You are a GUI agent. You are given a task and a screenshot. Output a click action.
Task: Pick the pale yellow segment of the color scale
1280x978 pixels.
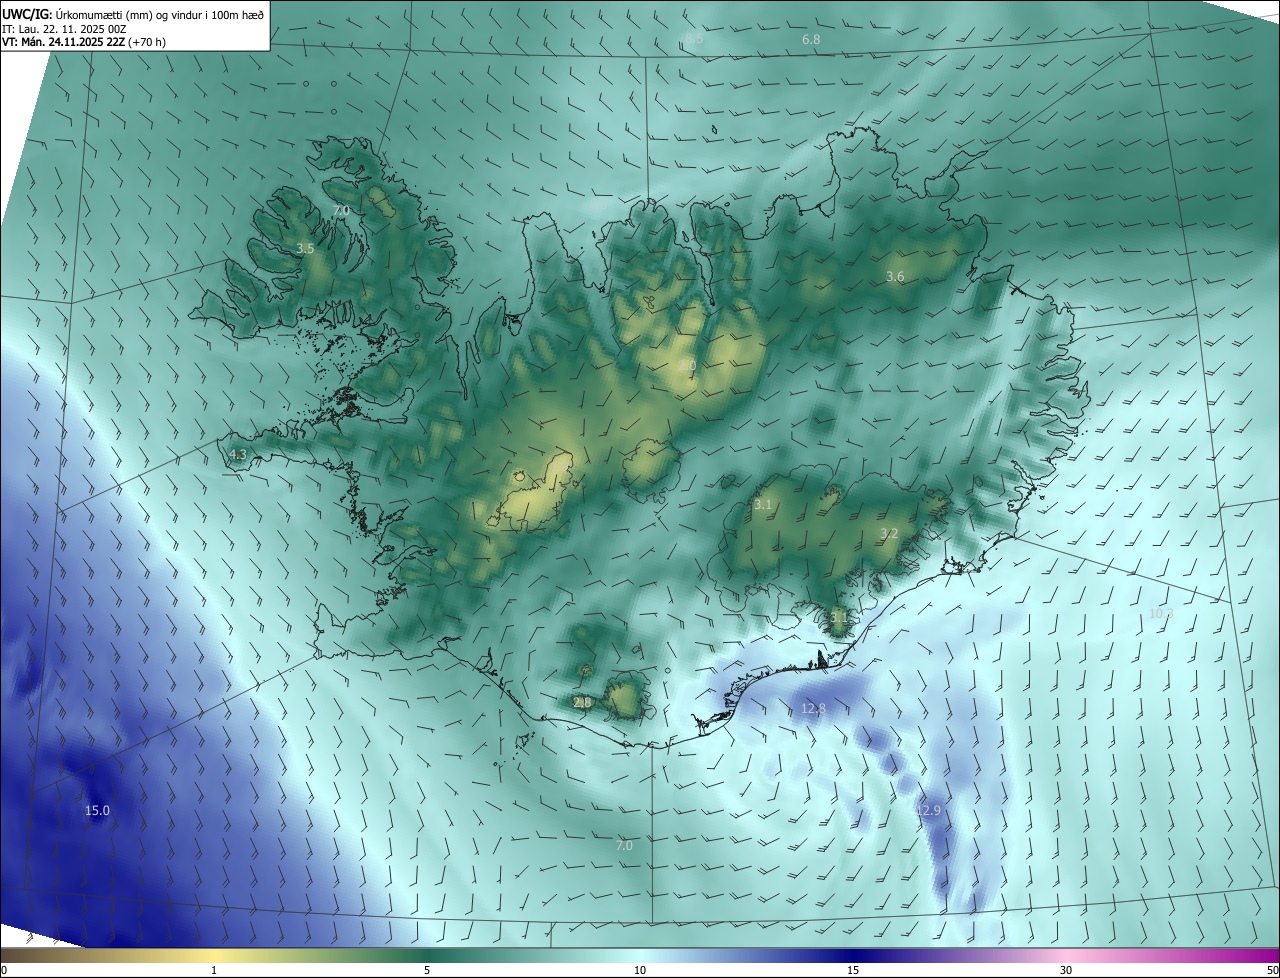(215, 956)
